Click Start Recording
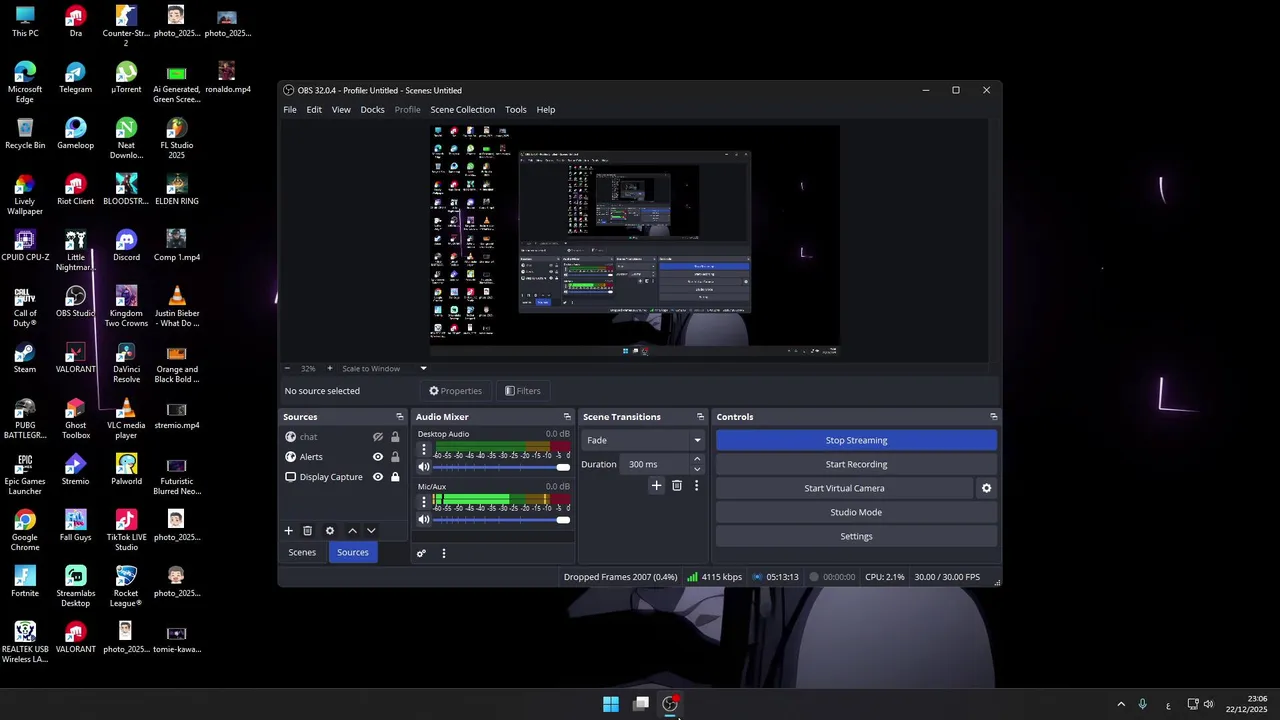 [856, 464]
